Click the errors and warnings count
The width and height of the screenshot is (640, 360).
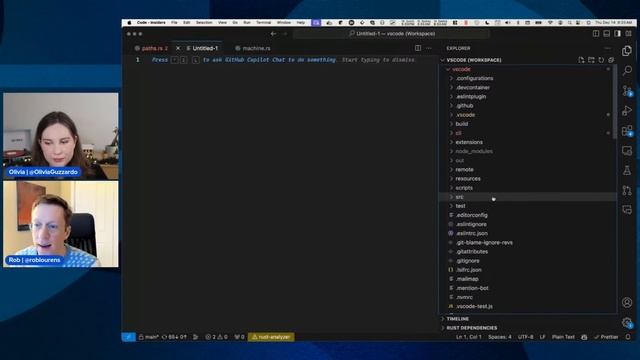click(x=216, y=337)
